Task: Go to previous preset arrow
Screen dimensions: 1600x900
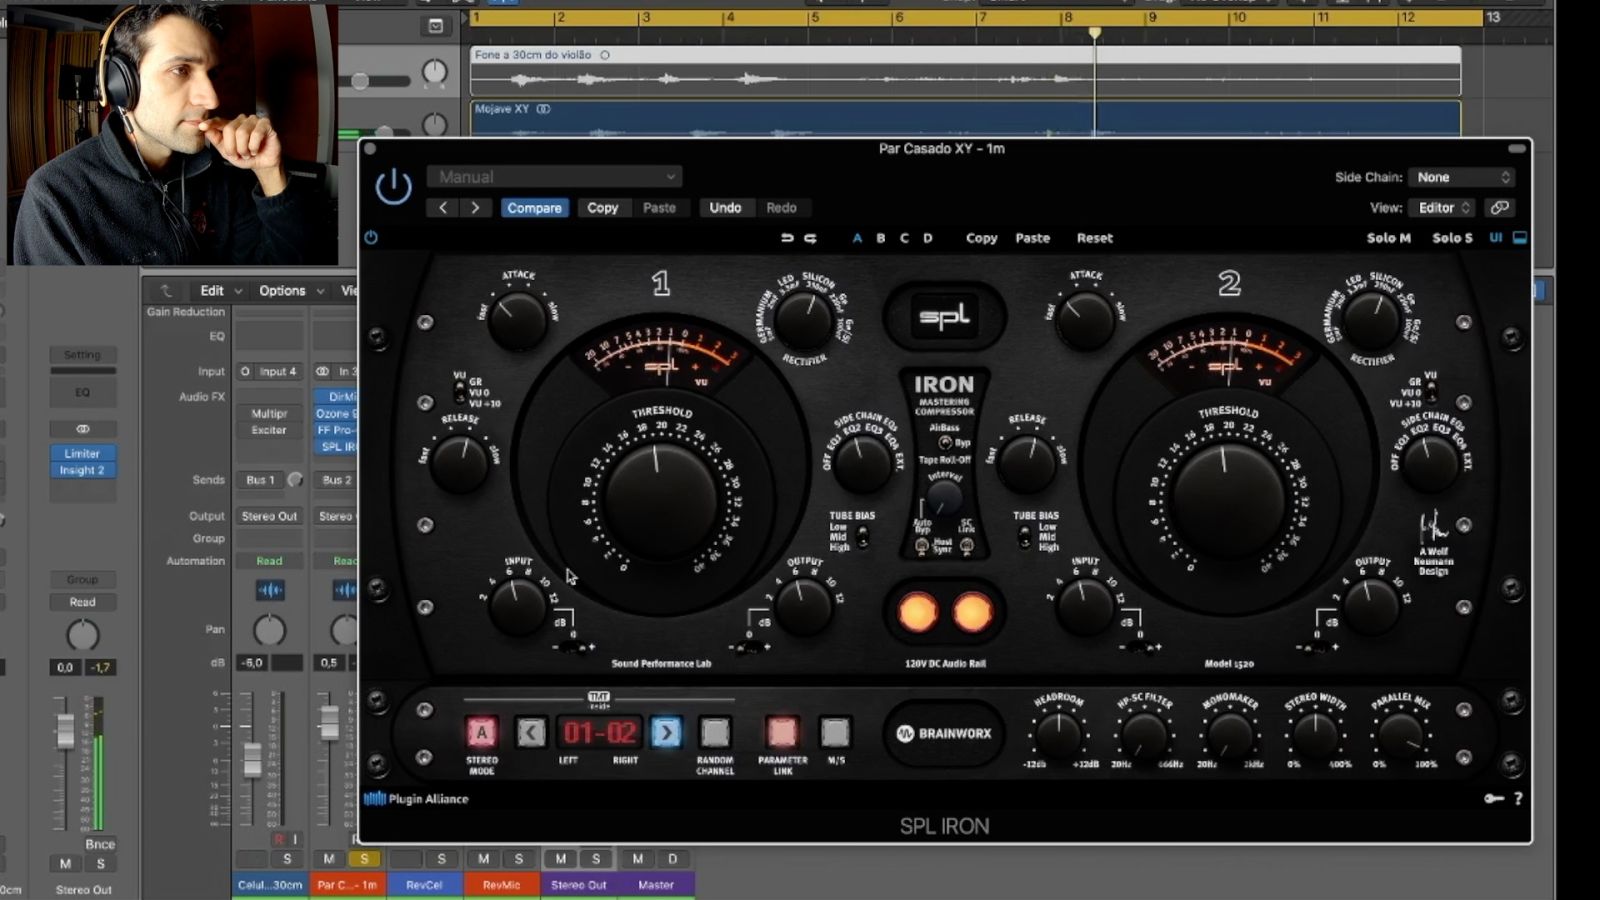Action: pyautogui.click(x=443, y=208)
